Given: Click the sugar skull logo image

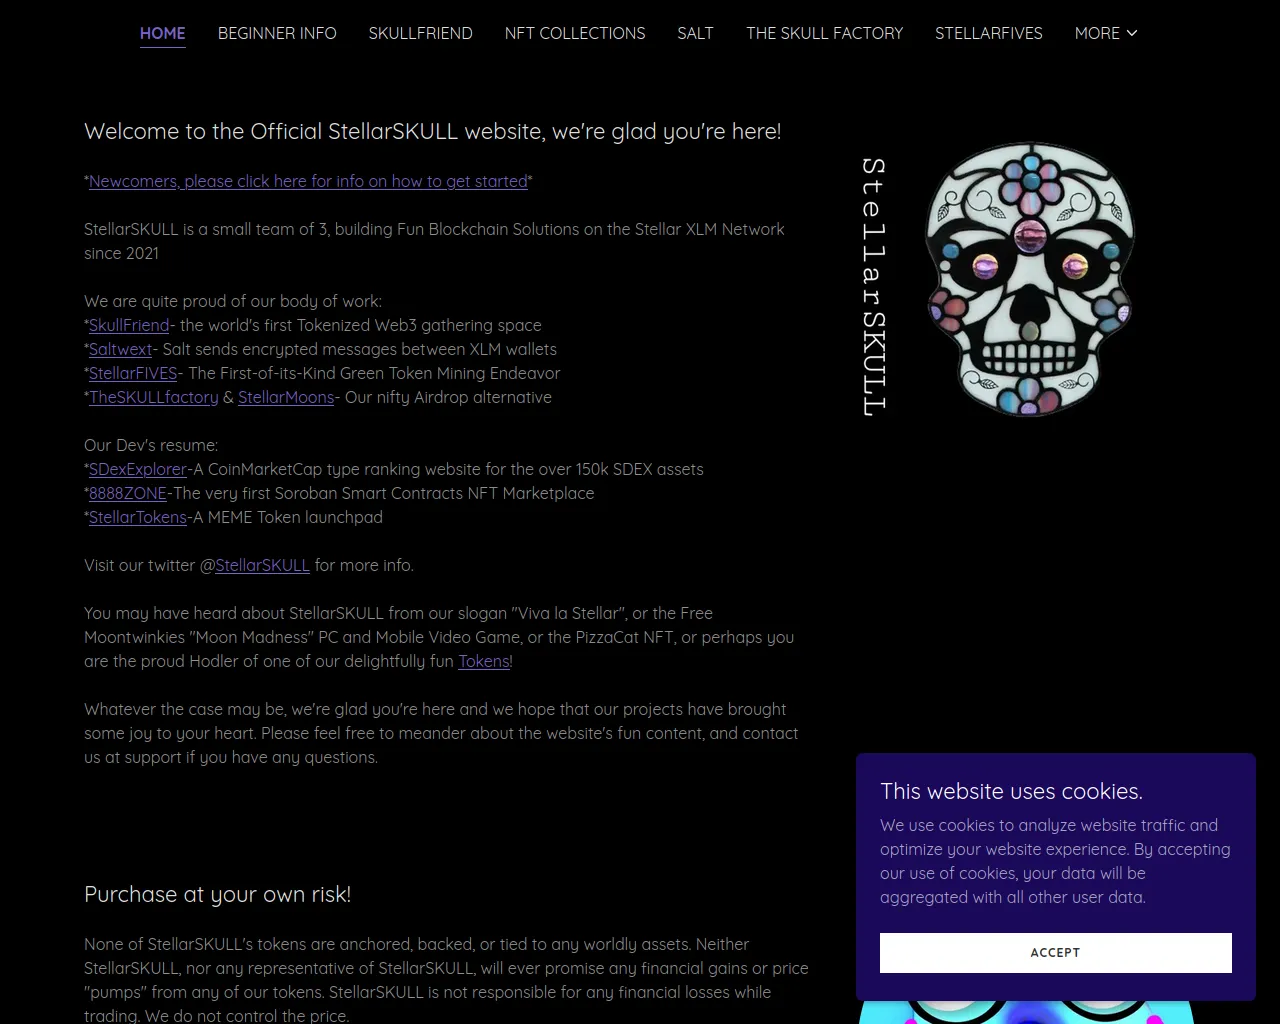Looking at the screenshot, I should (1030, 279).
